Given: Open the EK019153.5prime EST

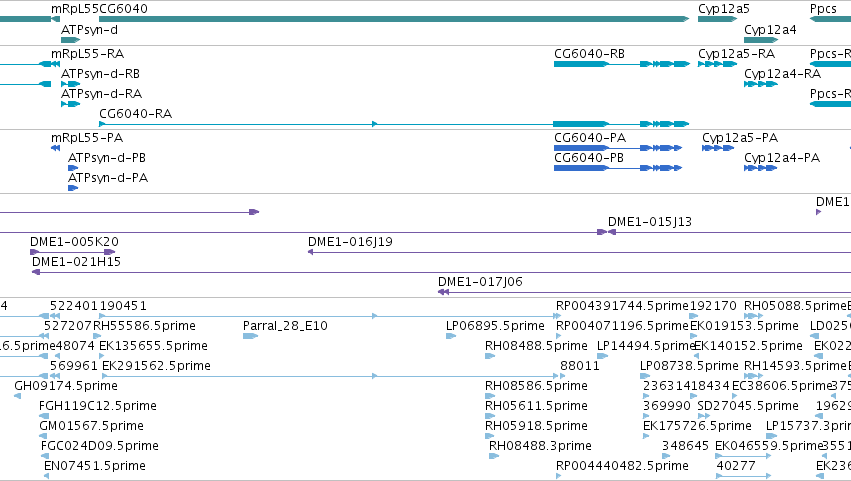Looking at the screenshot, I should pos(693,336).
